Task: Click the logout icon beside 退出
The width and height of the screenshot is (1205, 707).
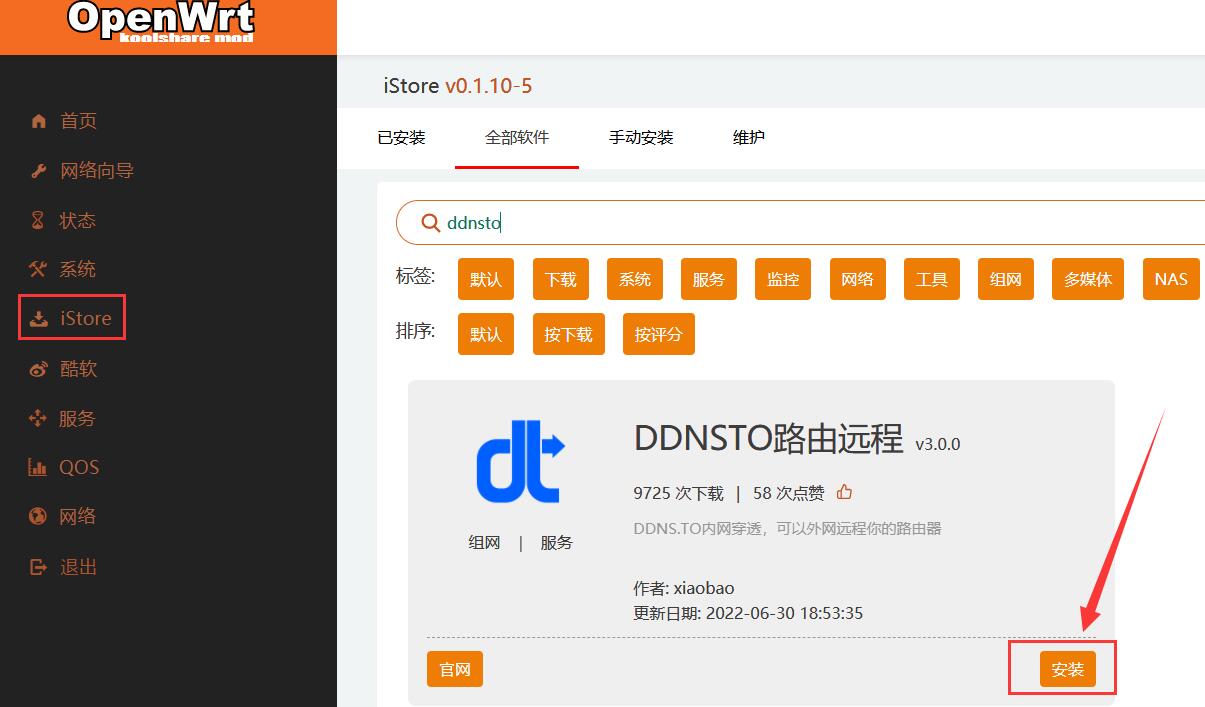Action: 39,567
